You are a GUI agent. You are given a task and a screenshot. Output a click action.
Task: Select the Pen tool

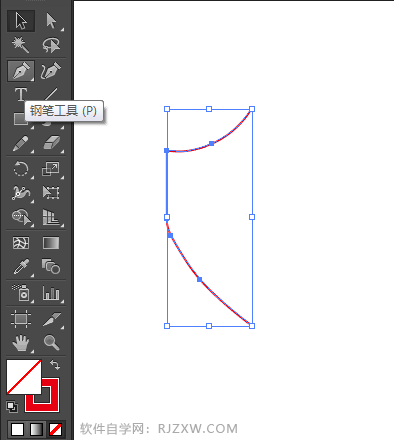[x=21, y=71]
